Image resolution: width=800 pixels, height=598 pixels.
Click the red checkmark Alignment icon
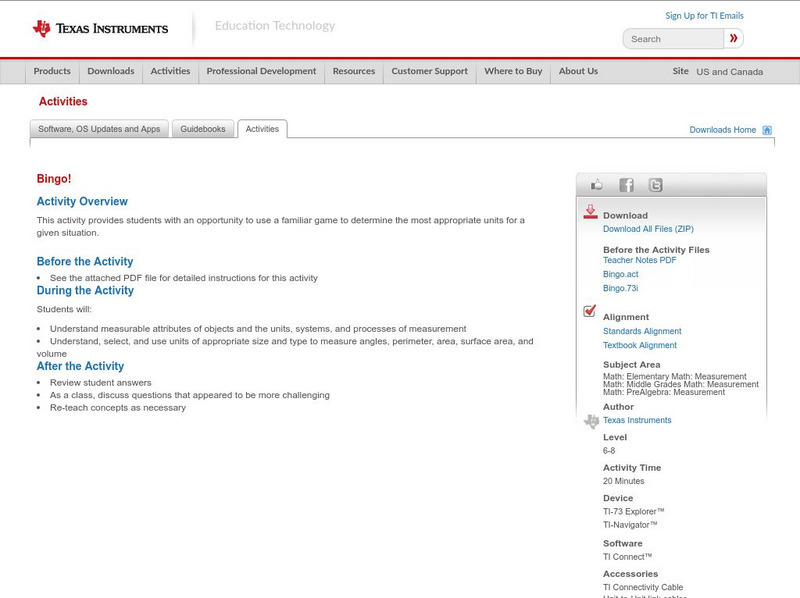[x=589, y=311]
